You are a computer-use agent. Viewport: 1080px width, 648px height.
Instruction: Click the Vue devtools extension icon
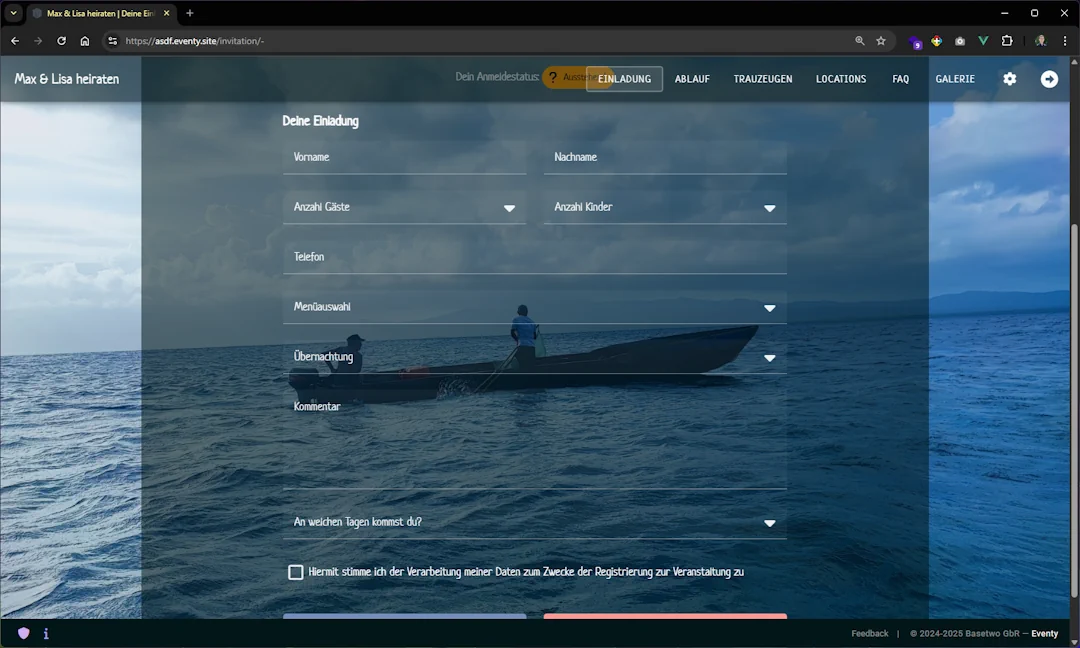click(x=983, y=41)
